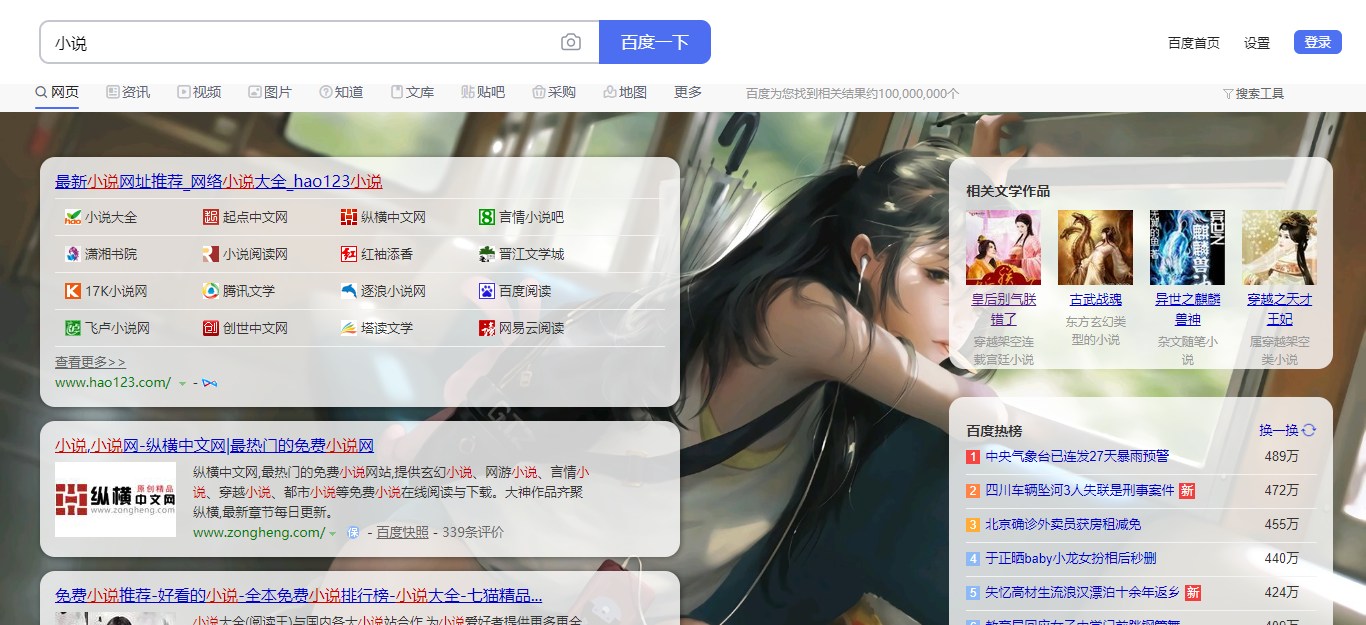This screenshot has height=625, width=1366.
Task: Select the 塔读文学 icon
Action: click(349, 328)
